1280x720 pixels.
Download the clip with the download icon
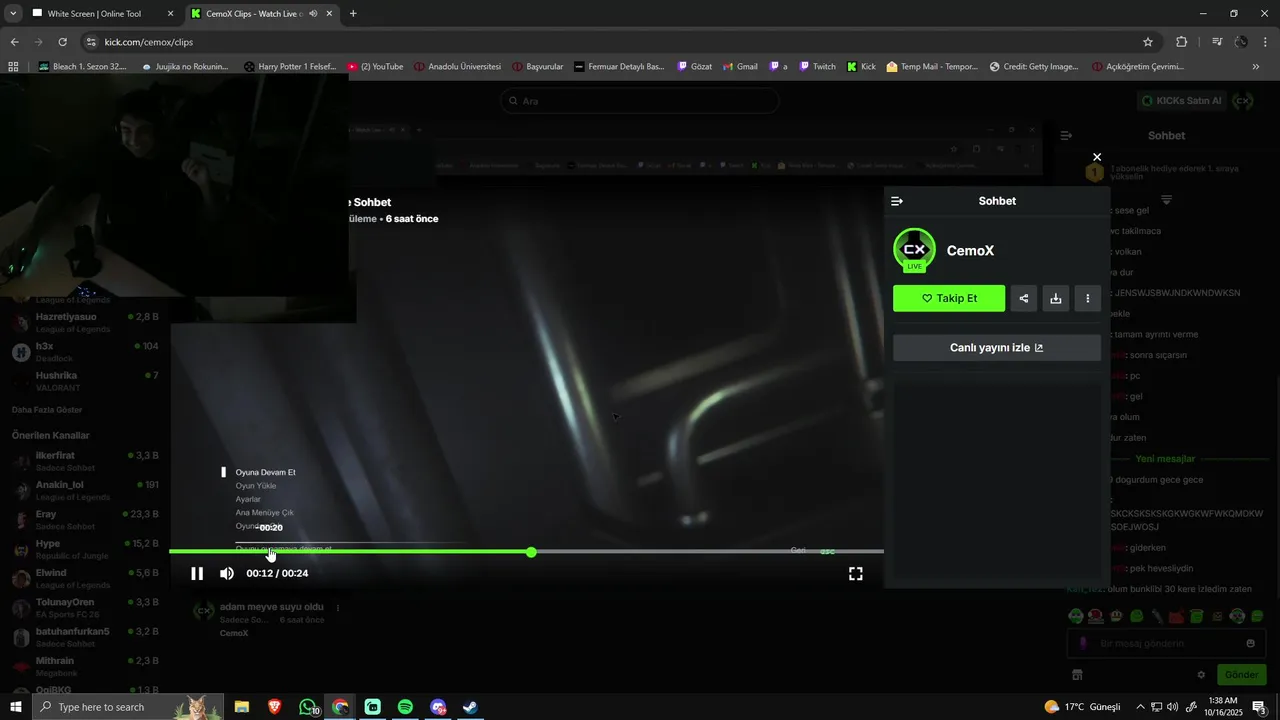click(x=1055, y=298)
